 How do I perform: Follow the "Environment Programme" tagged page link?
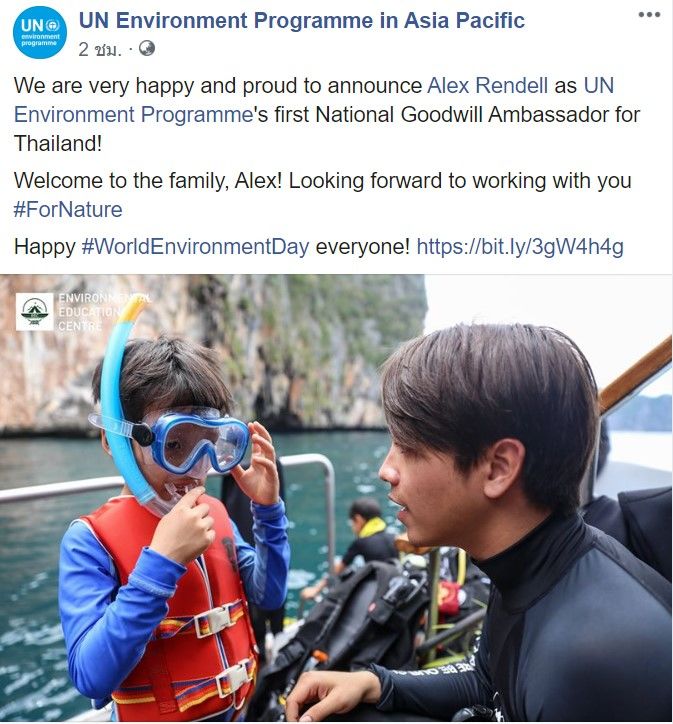click(133, 114)
